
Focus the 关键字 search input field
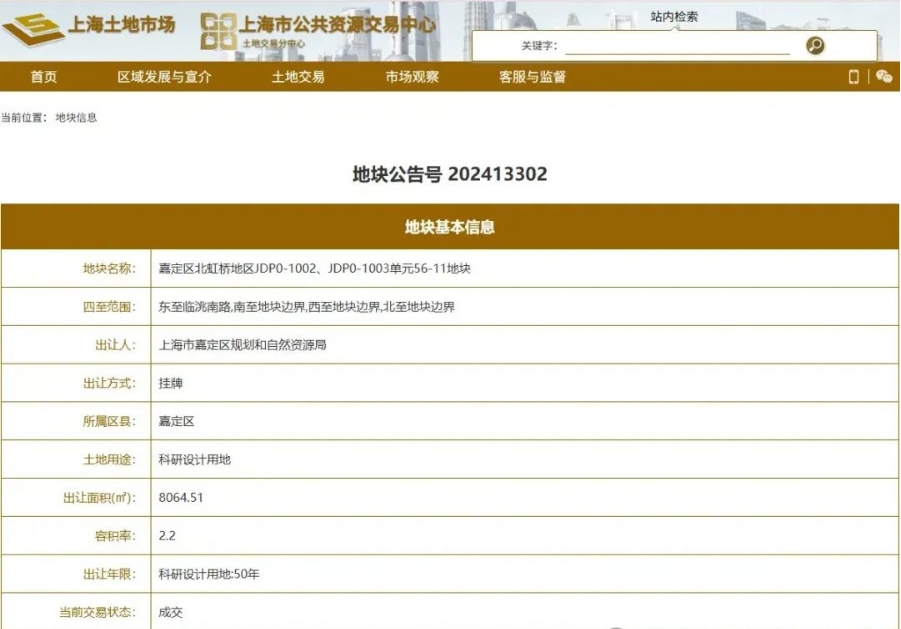tap(678, 46)
